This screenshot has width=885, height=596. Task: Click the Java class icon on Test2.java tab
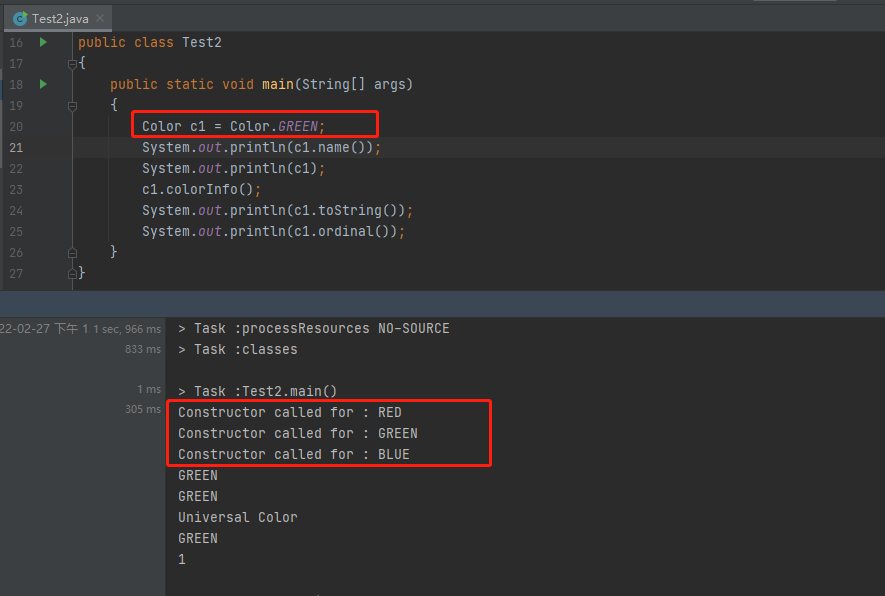(x=20, y=18)
